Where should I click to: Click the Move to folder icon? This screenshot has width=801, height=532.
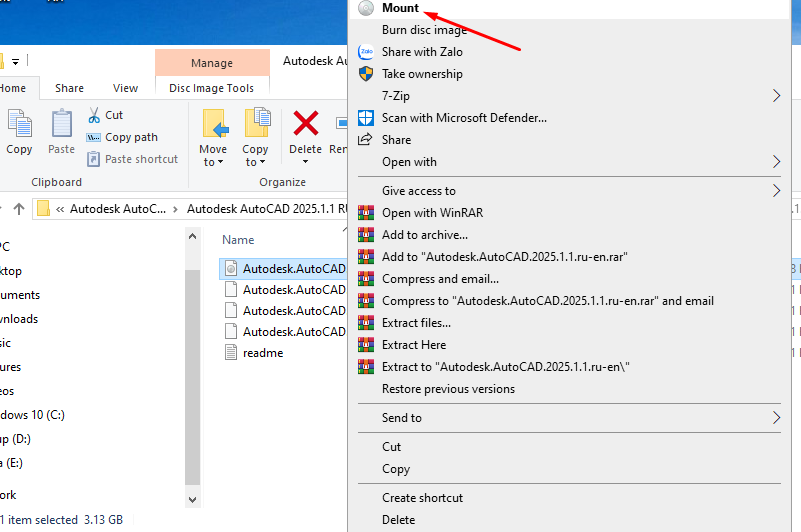point(215,123)
